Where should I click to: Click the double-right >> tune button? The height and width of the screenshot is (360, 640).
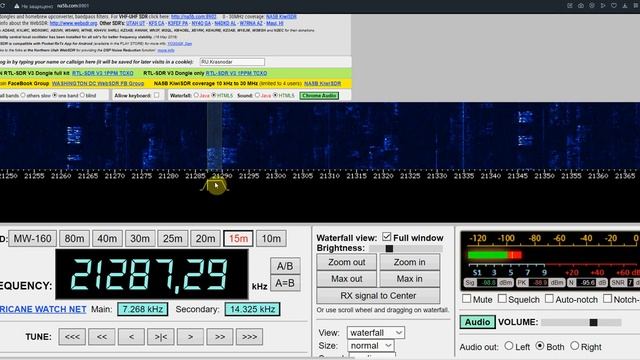[x=220, y=337]
